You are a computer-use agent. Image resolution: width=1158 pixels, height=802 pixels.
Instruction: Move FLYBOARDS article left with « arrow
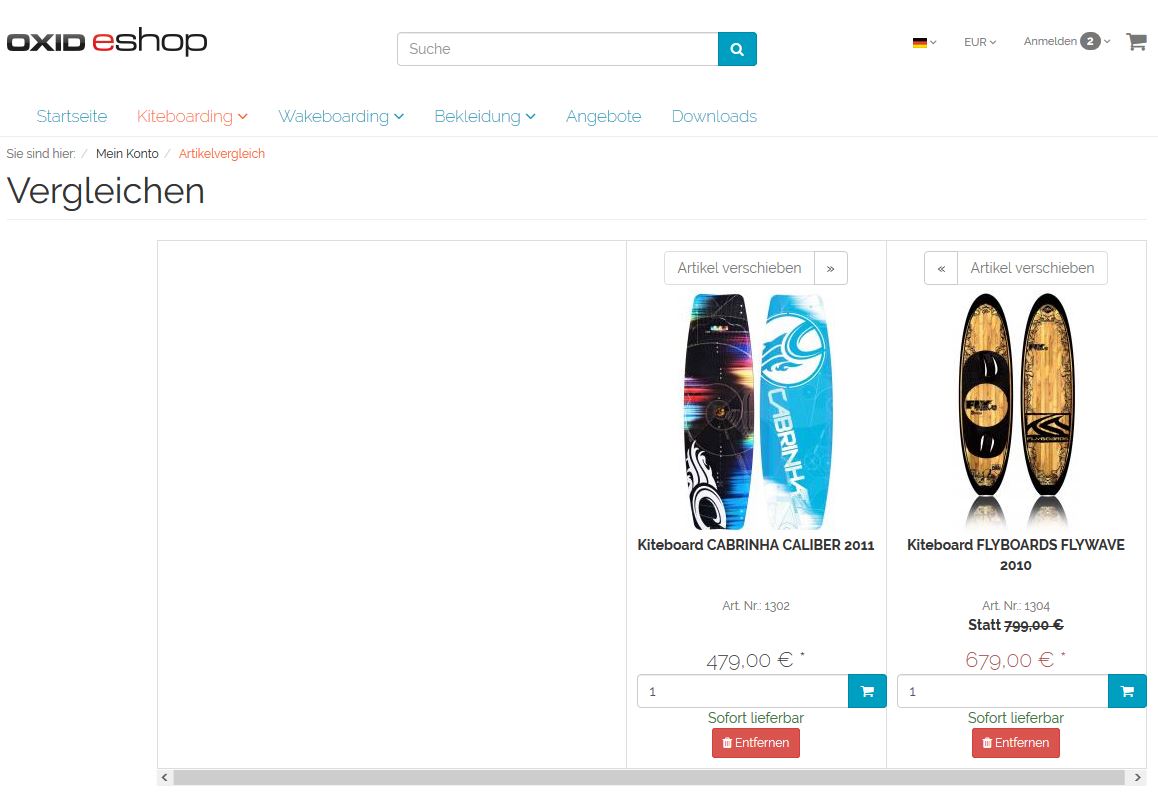tap(941, 268)
